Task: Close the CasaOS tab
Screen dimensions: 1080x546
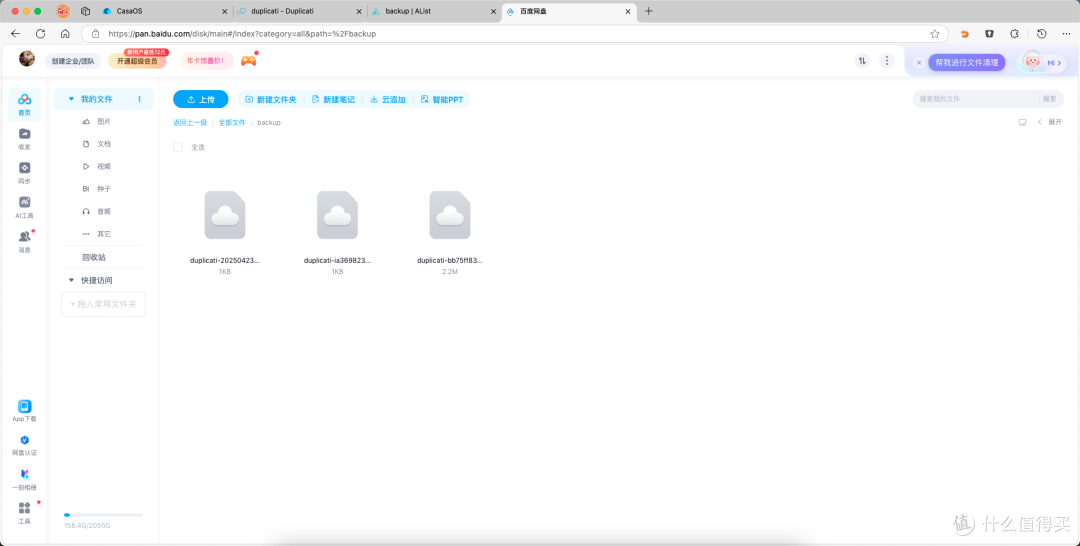Action: pos(225,12)
